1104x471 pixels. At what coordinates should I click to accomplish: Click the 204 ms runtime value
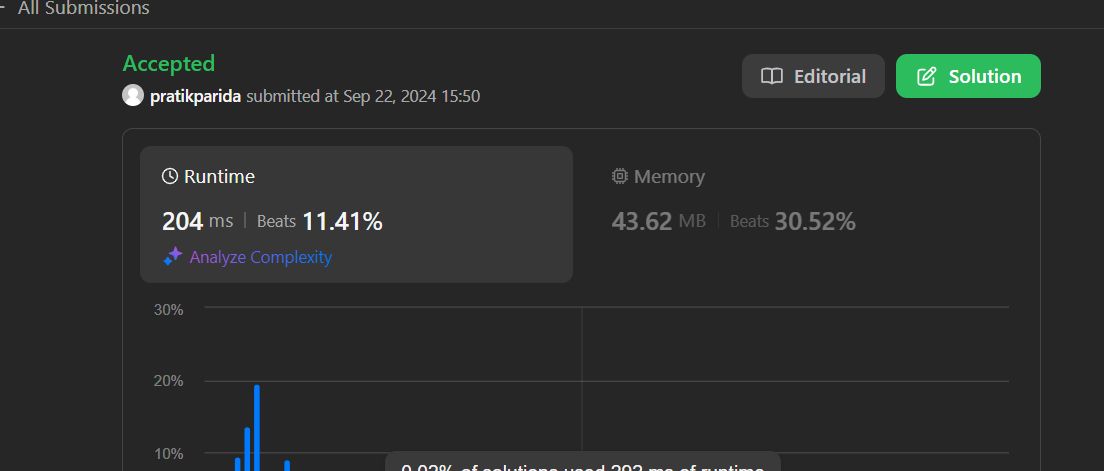point(197,222)
